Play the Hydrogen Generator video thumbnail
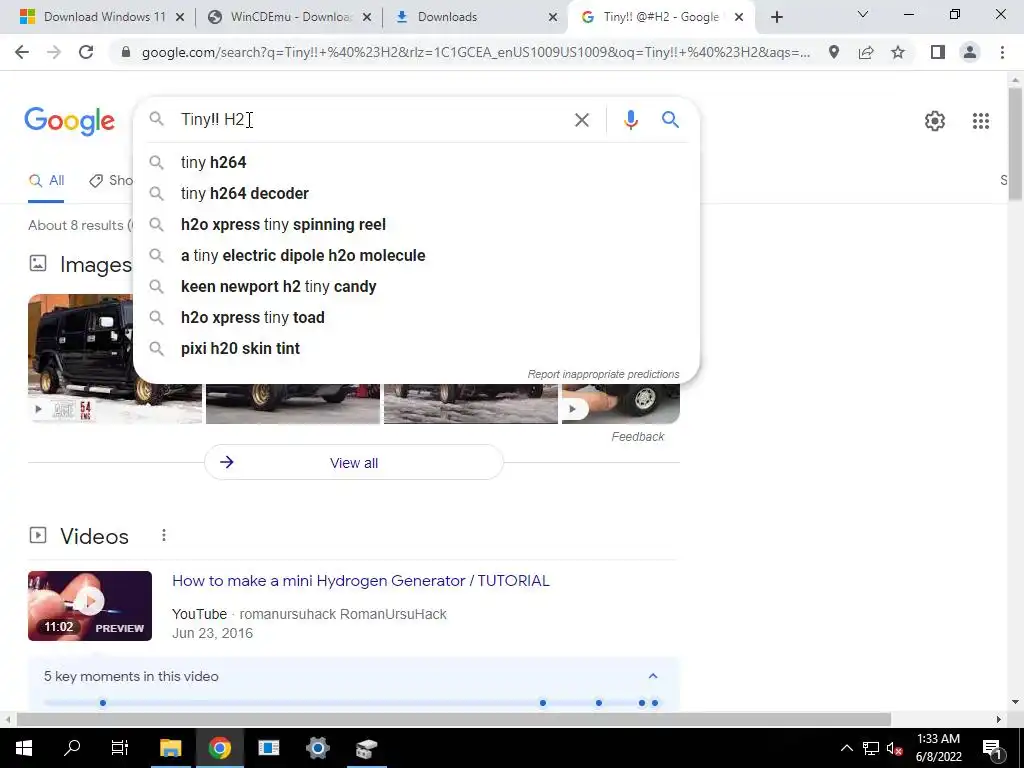1024x768 pixels. coord(90,605)
